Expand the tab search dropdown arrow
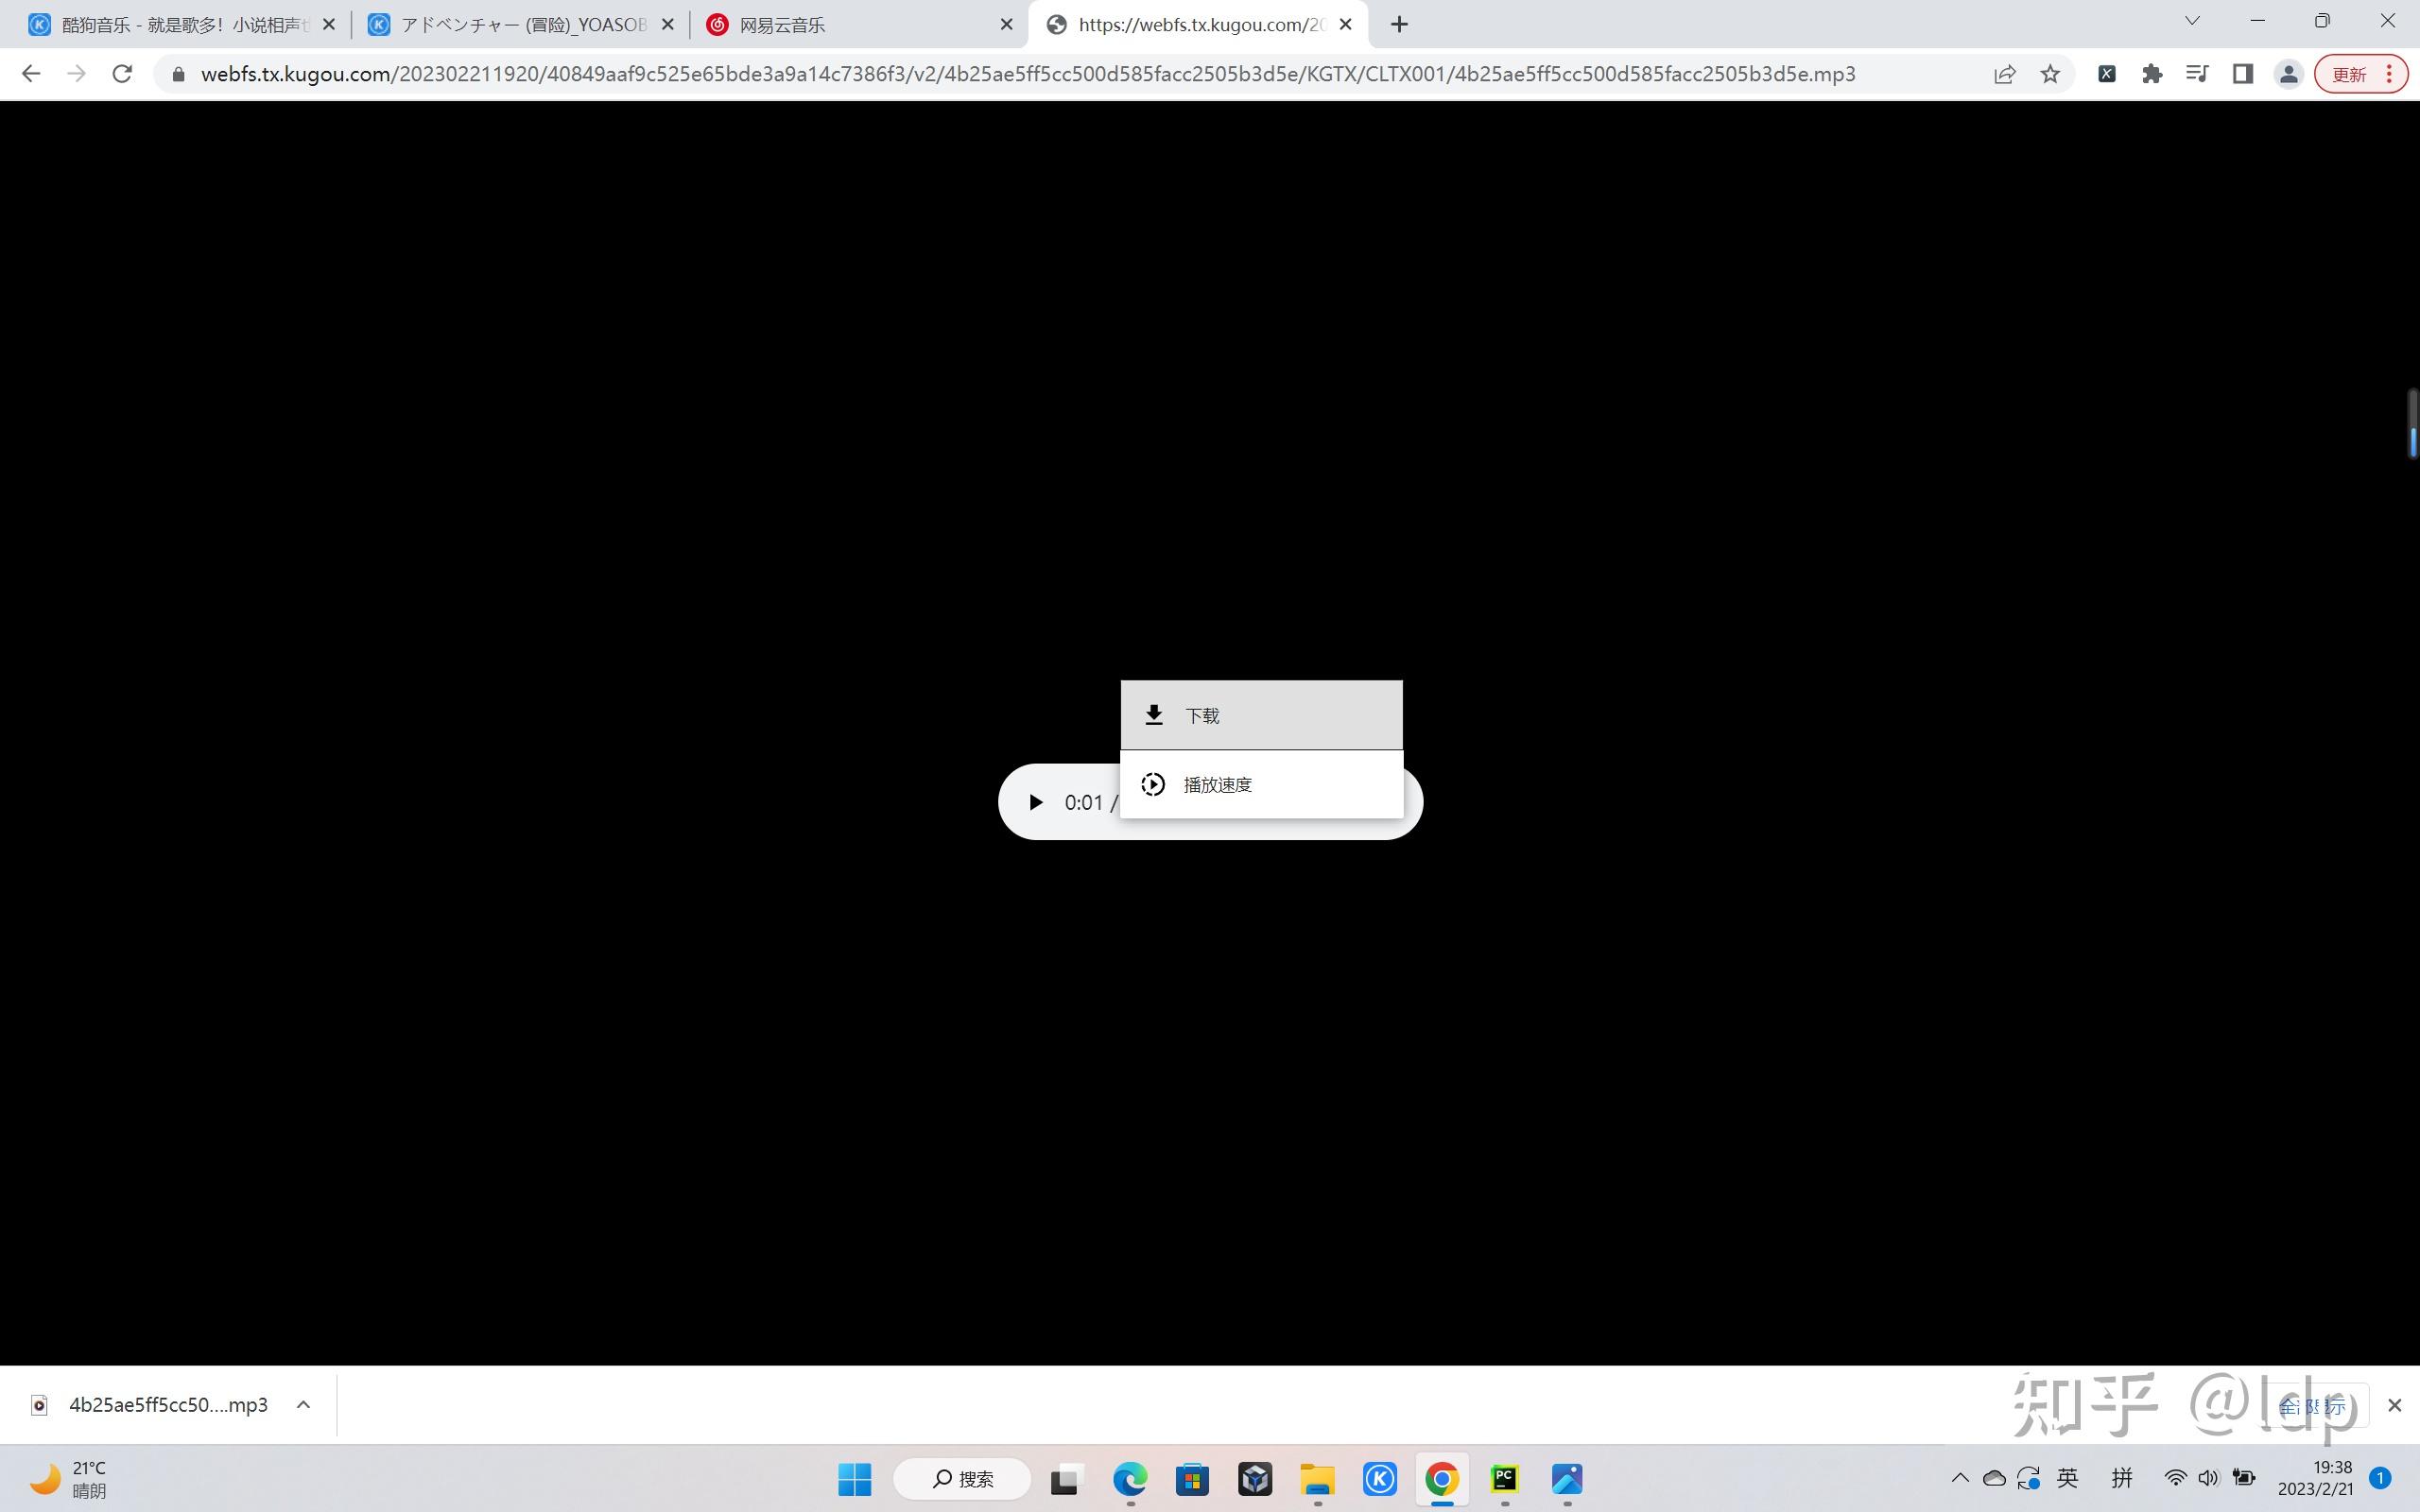Screen dimensions: 2420x1512 (2192, 21)
